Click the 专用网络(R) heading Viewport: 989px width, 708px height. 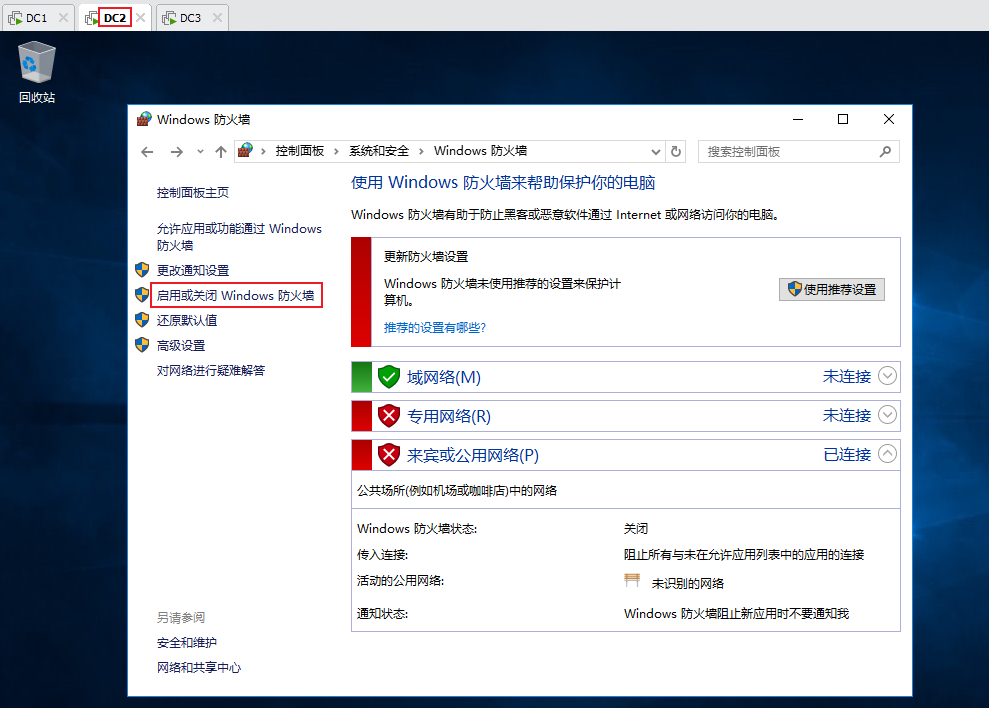(448, 416)
